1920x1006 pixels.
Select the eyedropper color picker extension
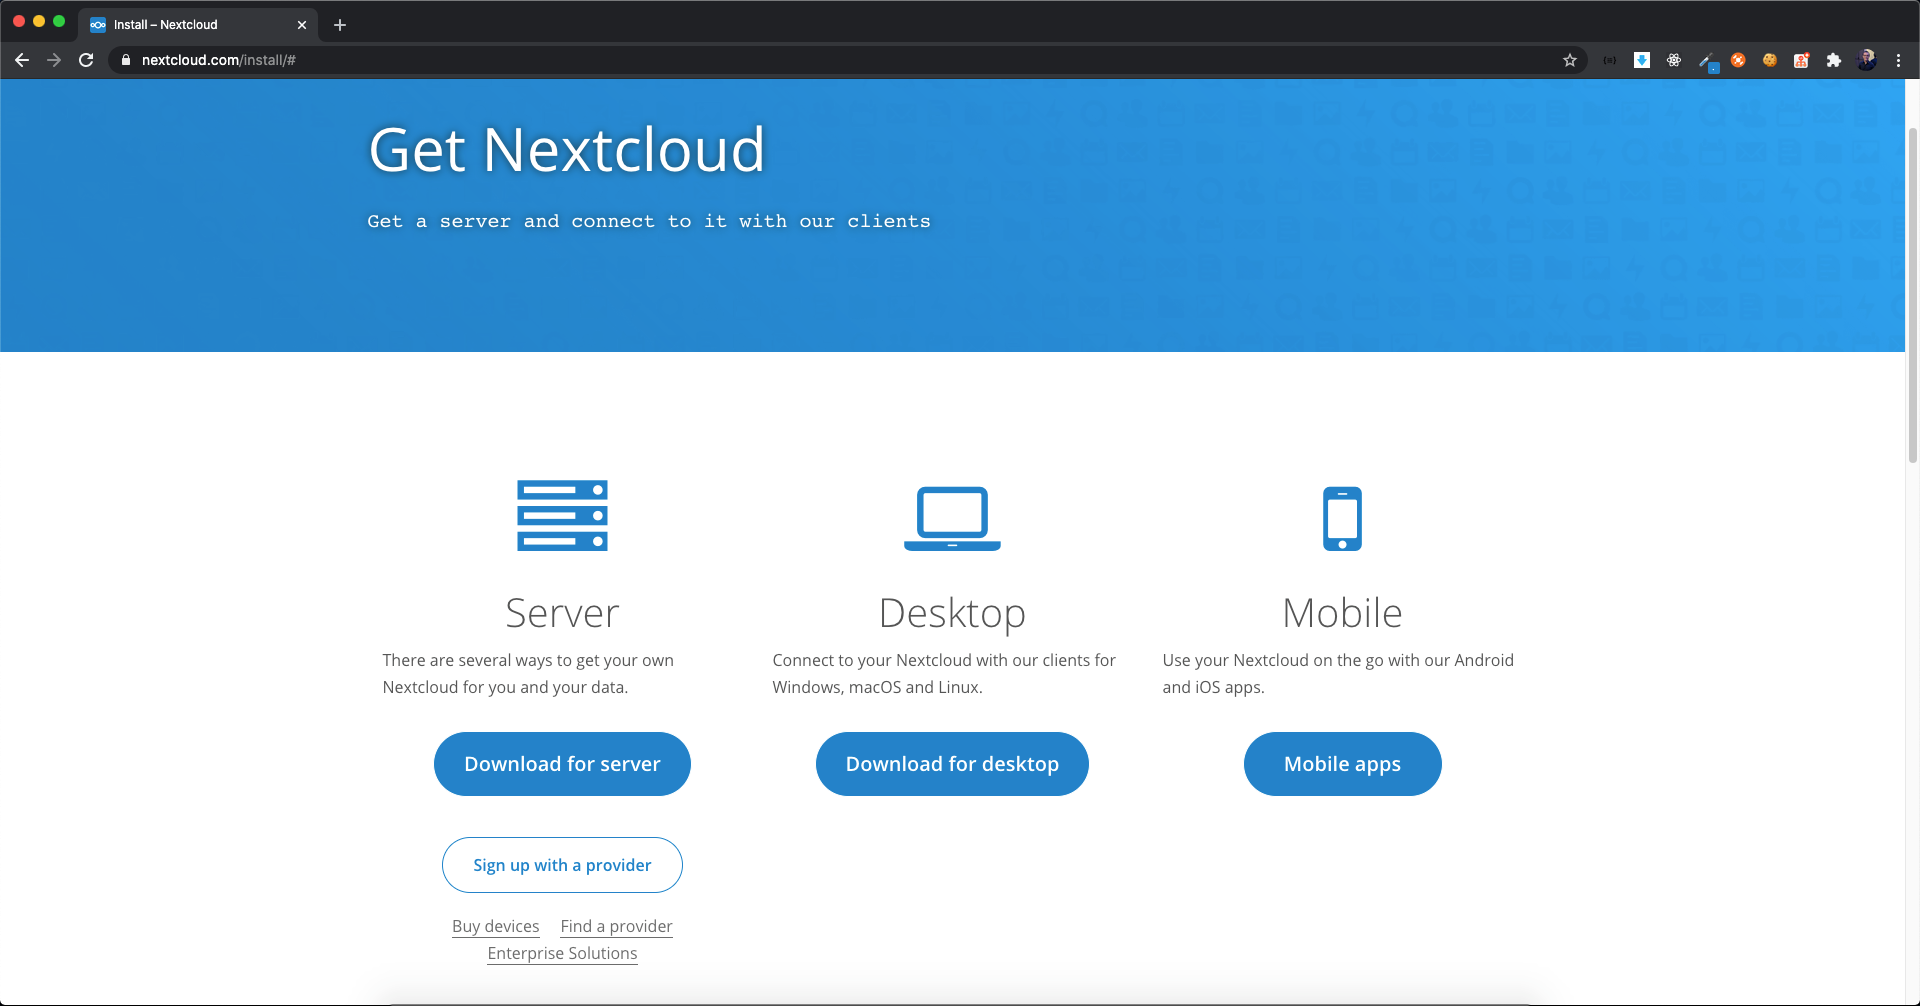coord(1706,60)
